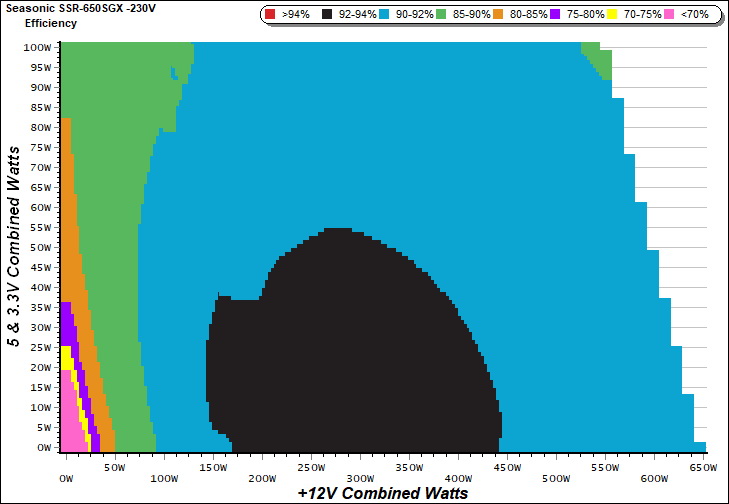Click the black 92-94% legend swatch

tap(328, 15)
